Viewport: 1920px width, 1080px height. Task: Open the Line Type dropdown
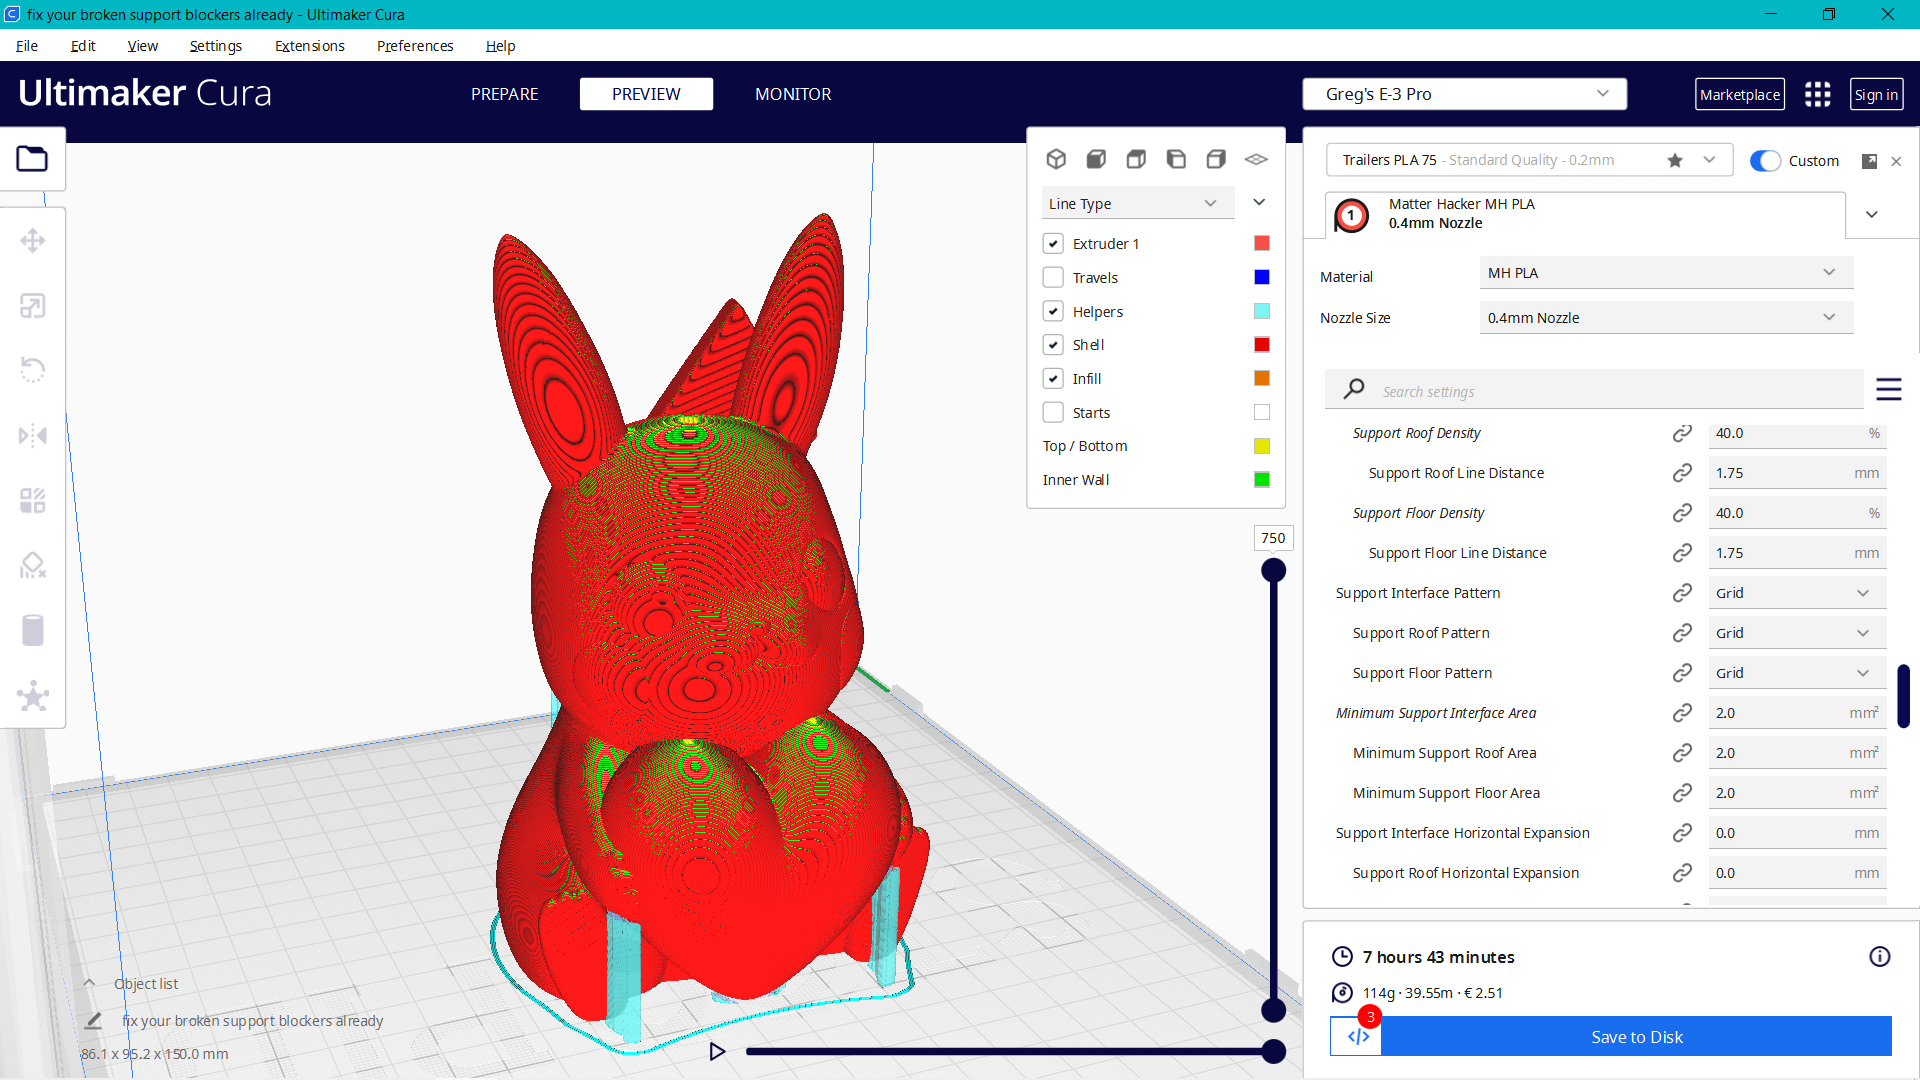pyautogui.click(x=1137, y=202)
